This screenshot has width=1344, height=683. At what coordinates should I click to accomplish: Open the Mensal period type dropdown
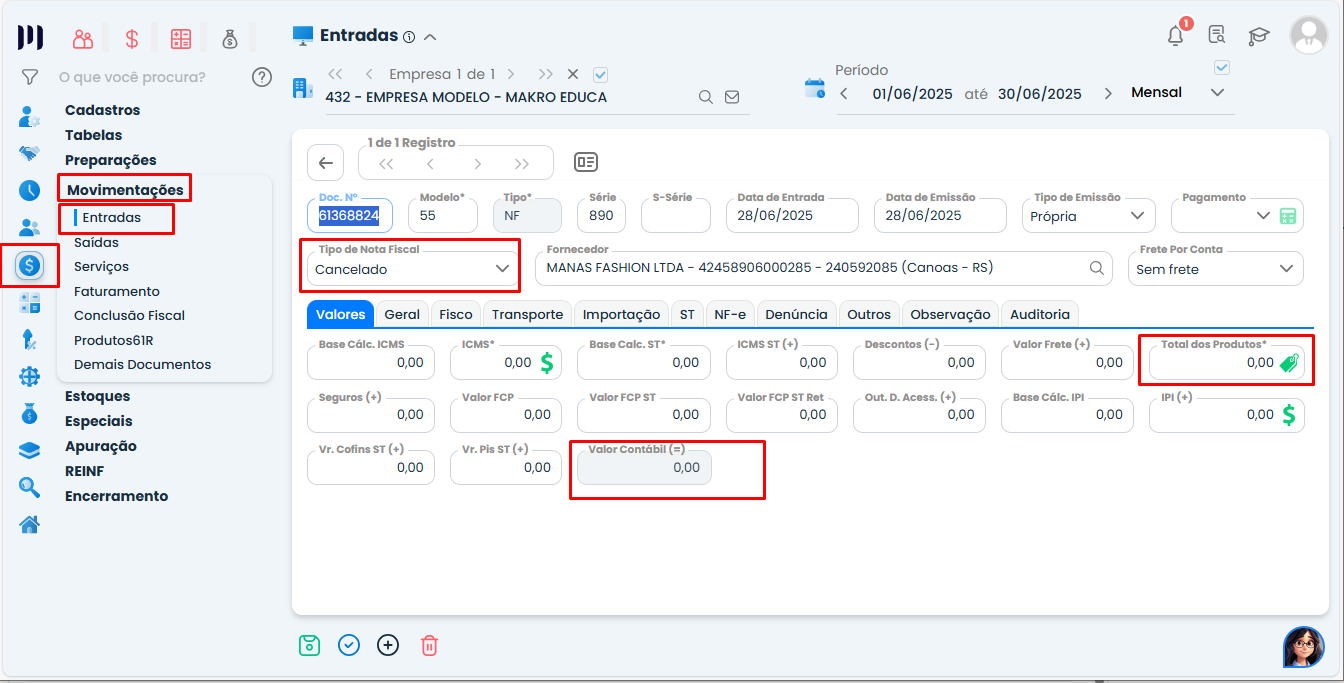[1178, 92]
